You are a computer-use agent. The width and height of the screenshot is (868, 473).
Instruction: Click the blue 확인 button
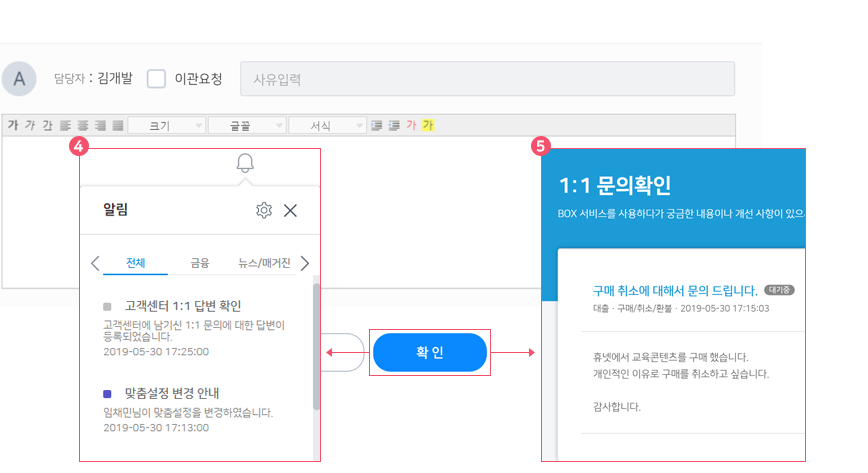430,352
